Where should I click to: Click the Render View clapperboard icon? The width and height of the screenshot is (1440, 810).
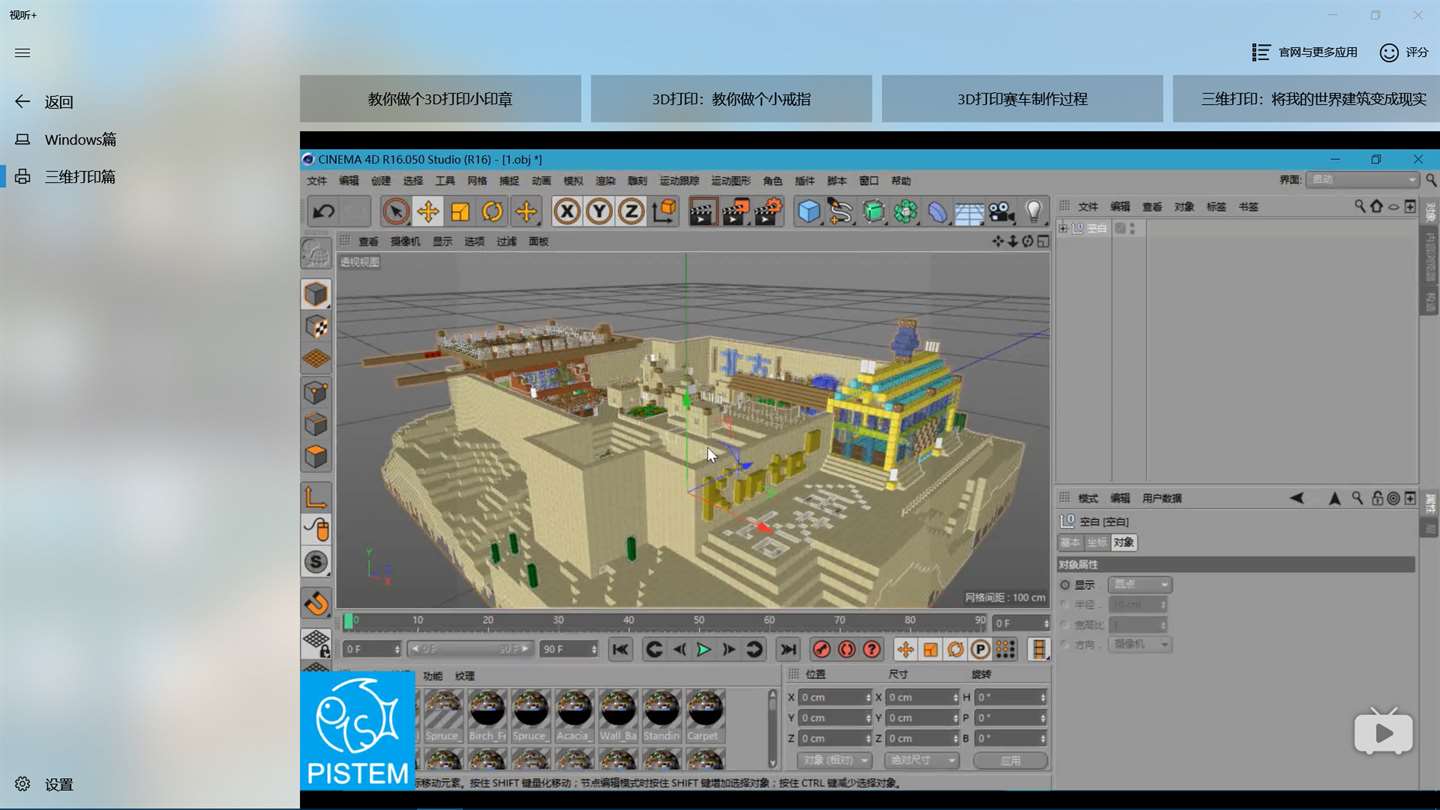coord(703,211)
